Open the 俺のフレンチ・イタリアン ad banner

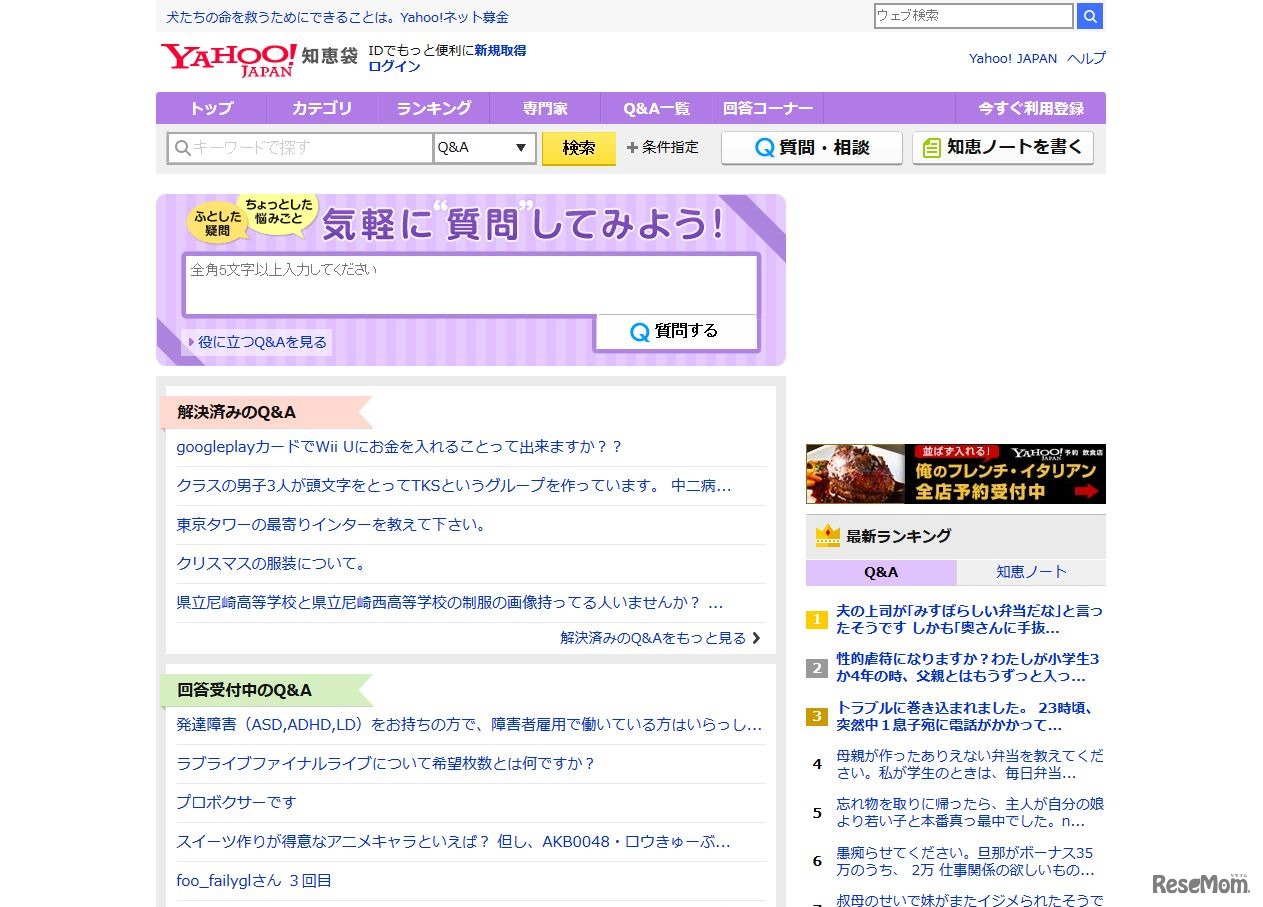click(x=955, y=473)
